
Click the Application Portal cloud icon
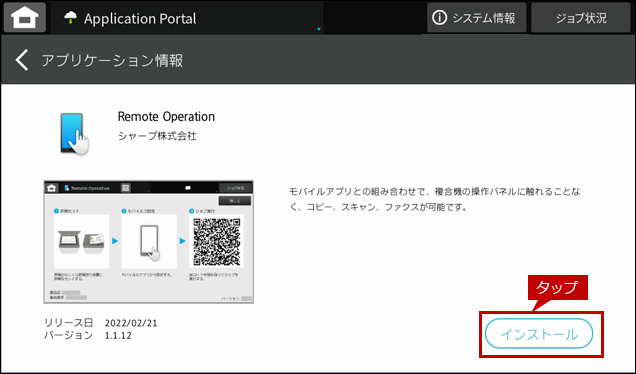(71, 17)
